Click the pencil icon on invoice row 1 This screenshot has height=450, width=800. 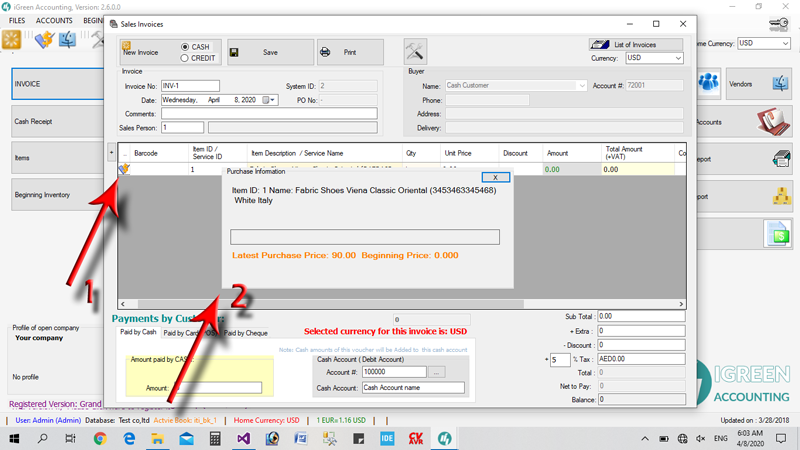tap(124, 169)
